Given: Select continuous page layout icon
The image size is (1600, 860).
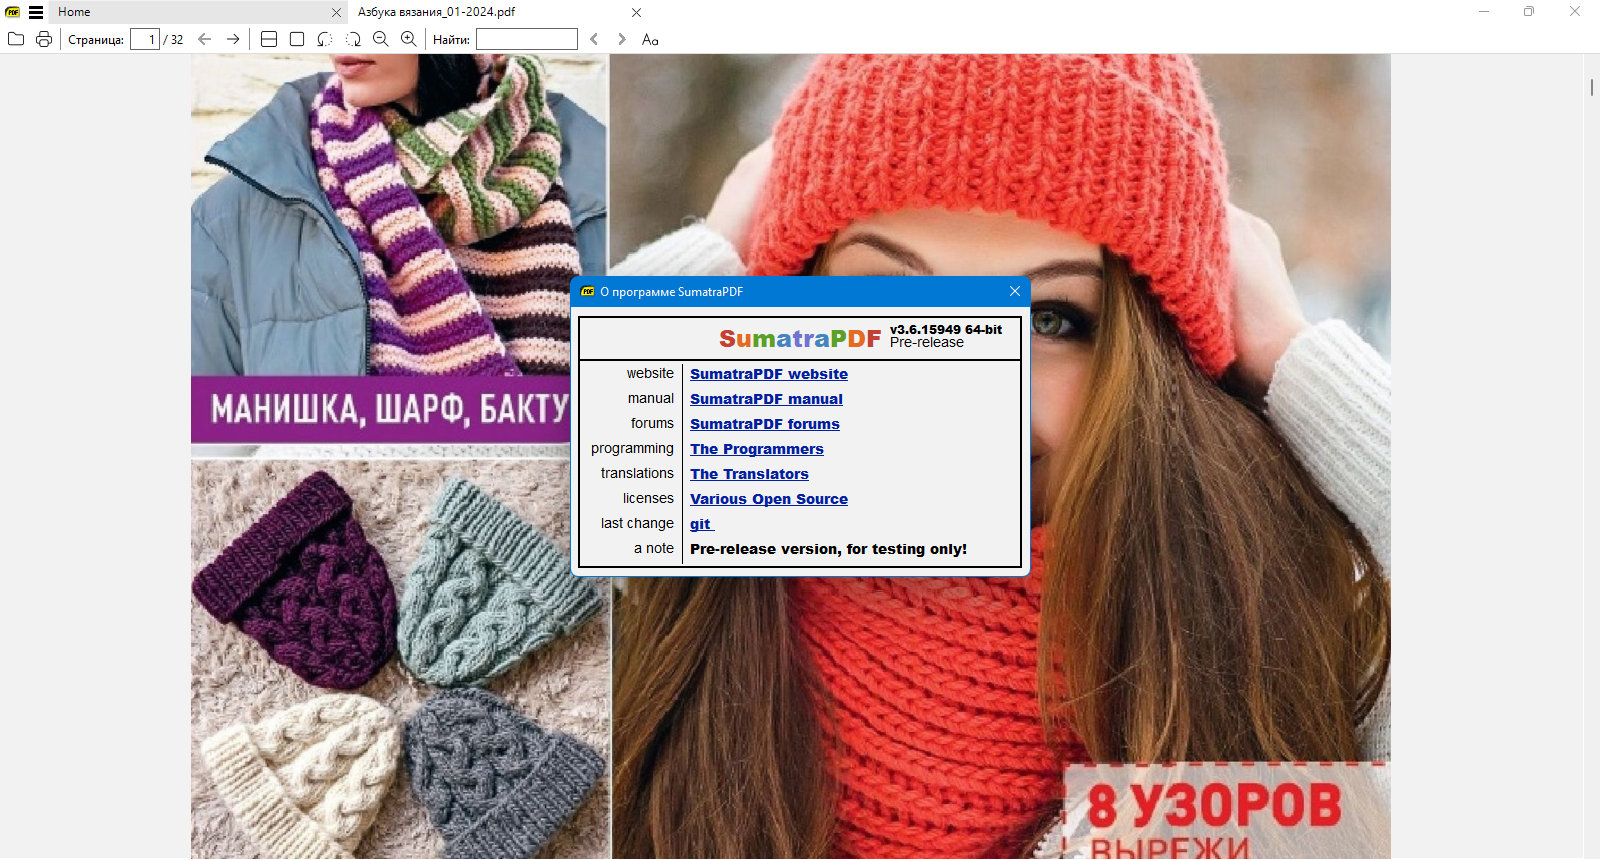Looking at the screenshot, I should 269,39.
